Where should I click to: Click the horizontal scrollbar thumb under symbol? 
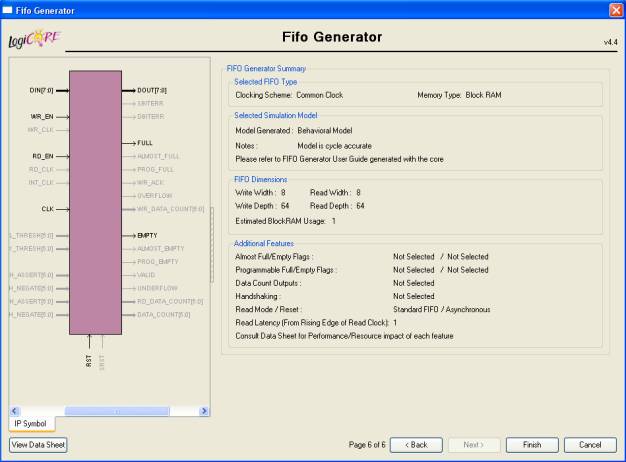[117, 411]
